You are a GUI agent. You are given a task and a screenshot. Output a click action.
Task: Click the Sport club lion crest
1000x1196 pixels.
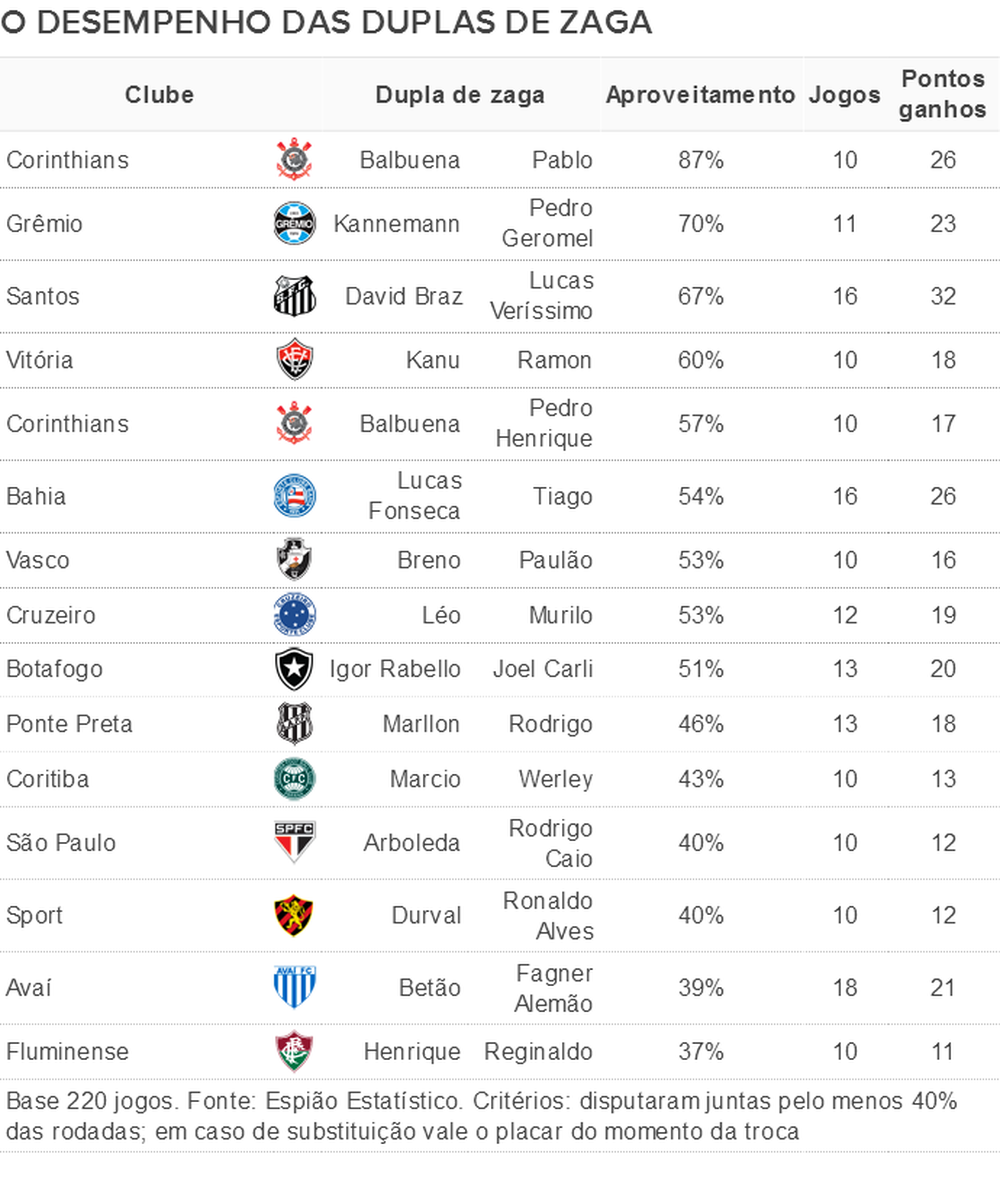pos(294,915)
